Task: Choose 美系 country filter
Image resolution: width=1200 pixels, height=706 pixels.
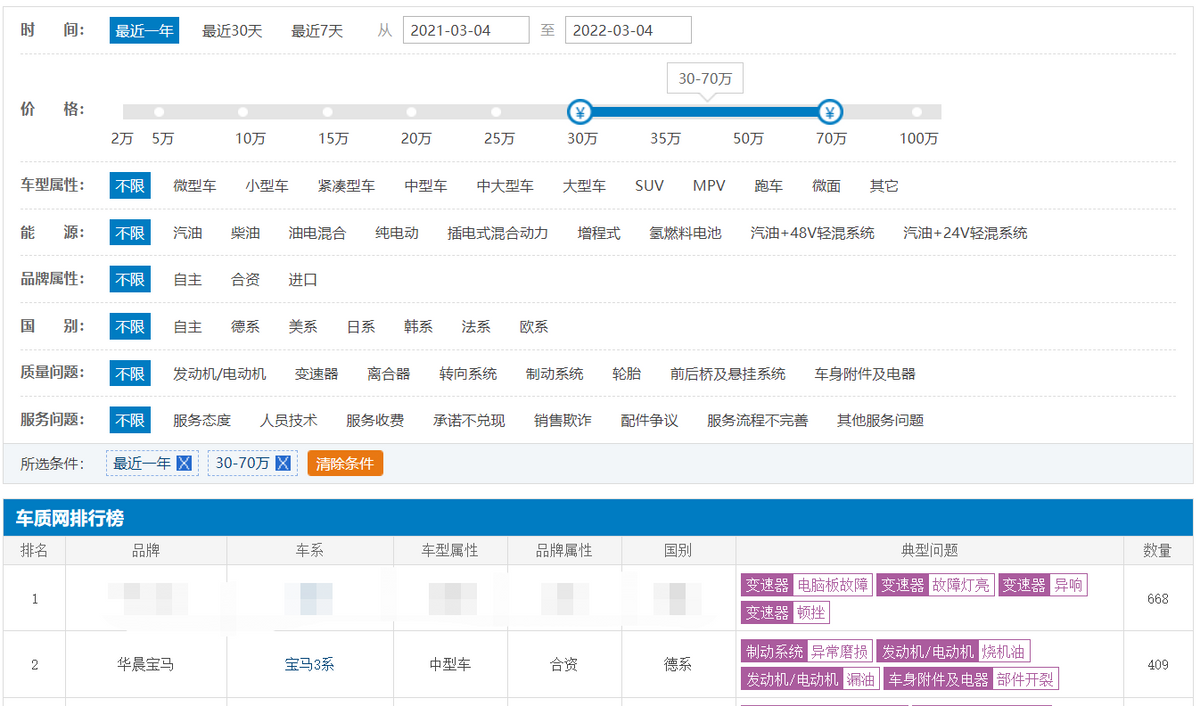Action: (x=303, y=327)
